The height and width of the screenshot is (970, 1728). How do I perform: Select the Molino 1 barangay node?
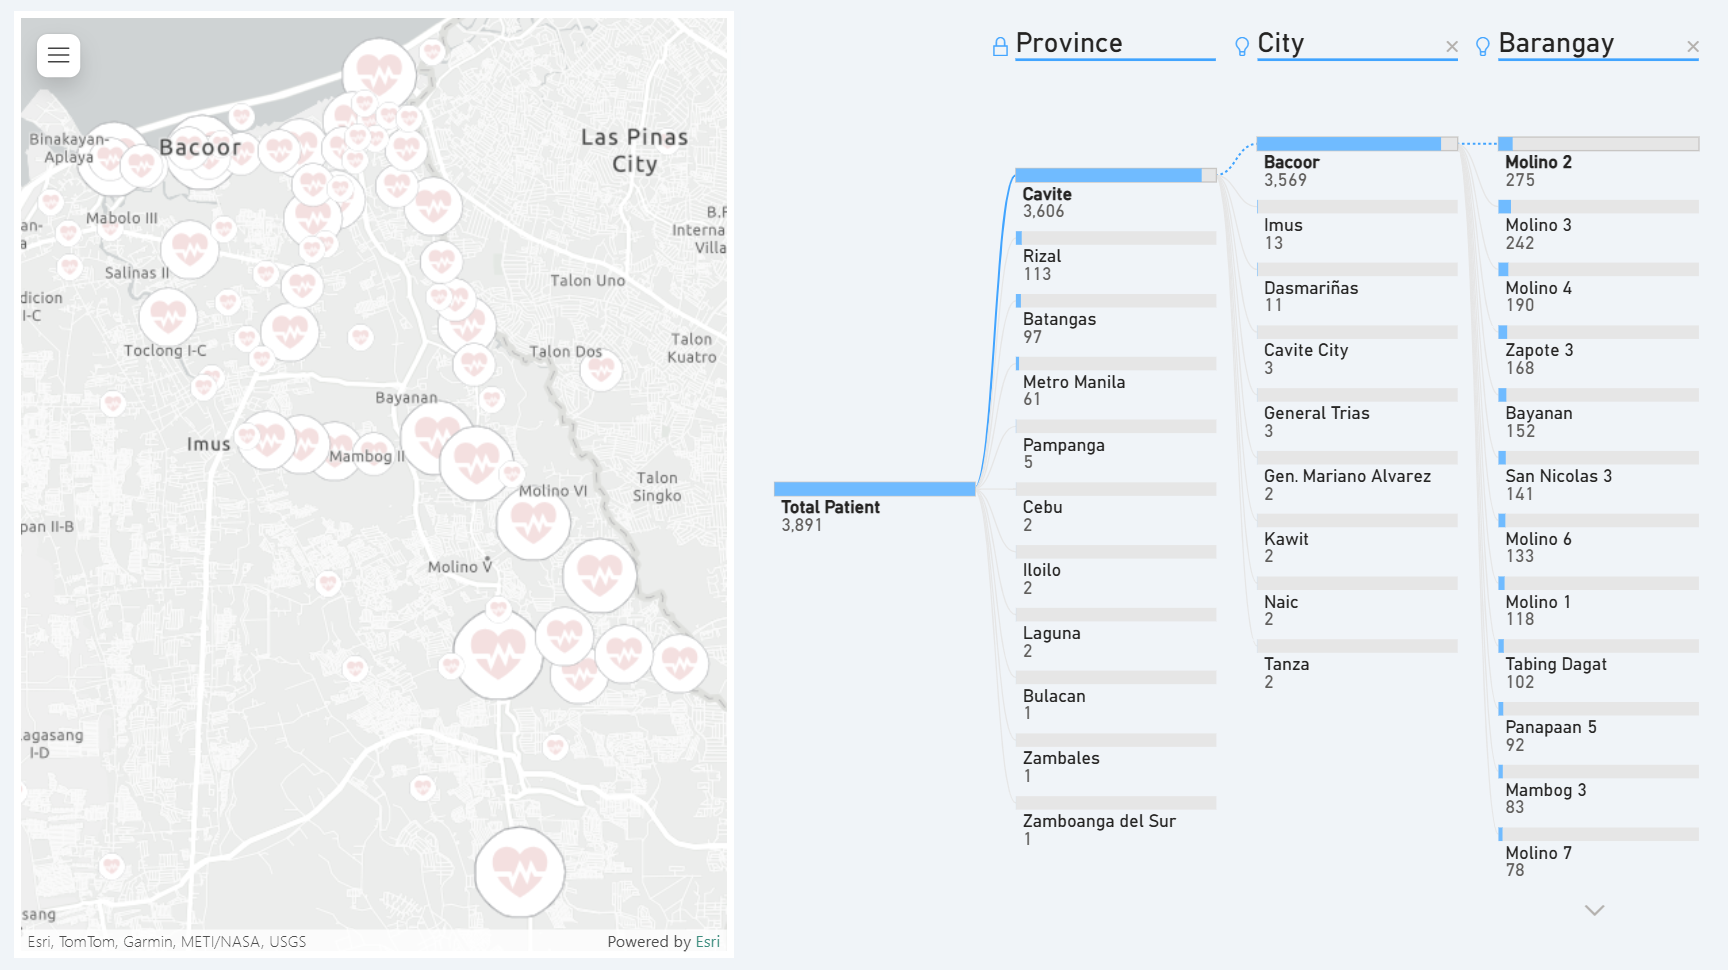(1598, 603)
